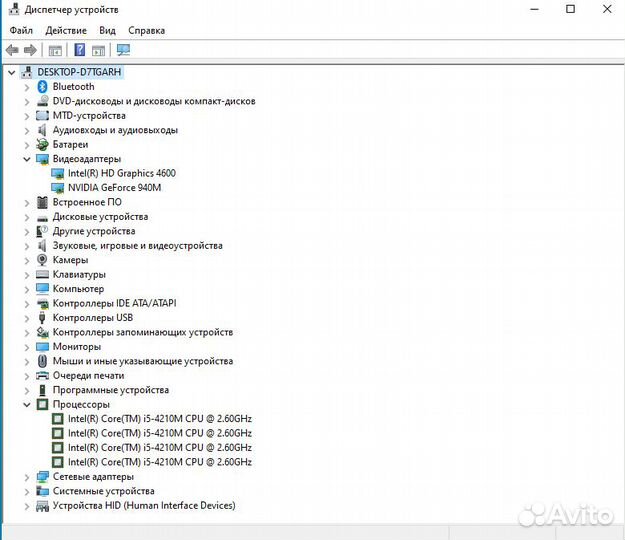Image resolution: width=625 pixels, height=540 pixels.
Task: Maximize the Device Manager window
Action: tap(570, 9)
